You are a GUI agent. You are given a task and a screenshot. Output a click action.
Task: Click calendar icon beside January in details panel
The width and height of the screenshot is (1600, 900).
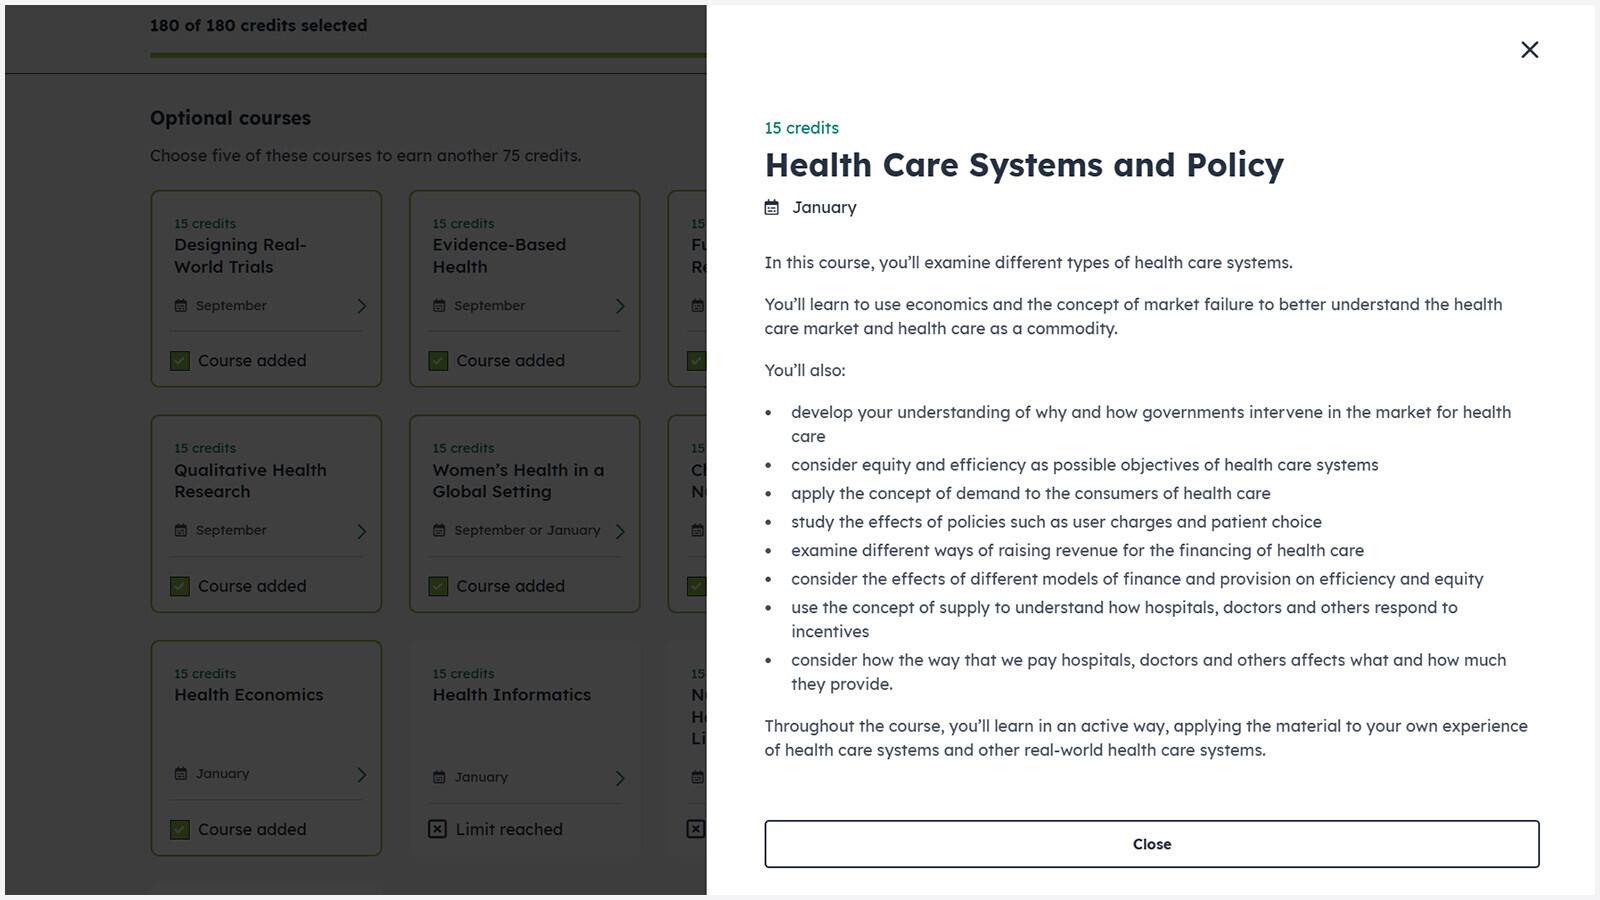click(x=772, y=208)
